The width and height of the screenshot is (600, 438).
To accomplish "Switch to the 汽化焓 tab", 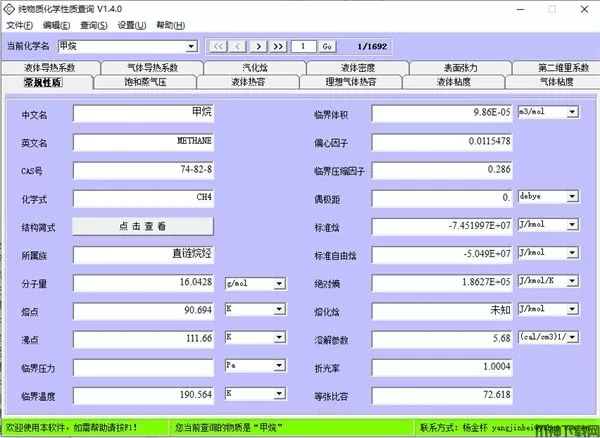I will pyautogui.click(x=255, y=68).
